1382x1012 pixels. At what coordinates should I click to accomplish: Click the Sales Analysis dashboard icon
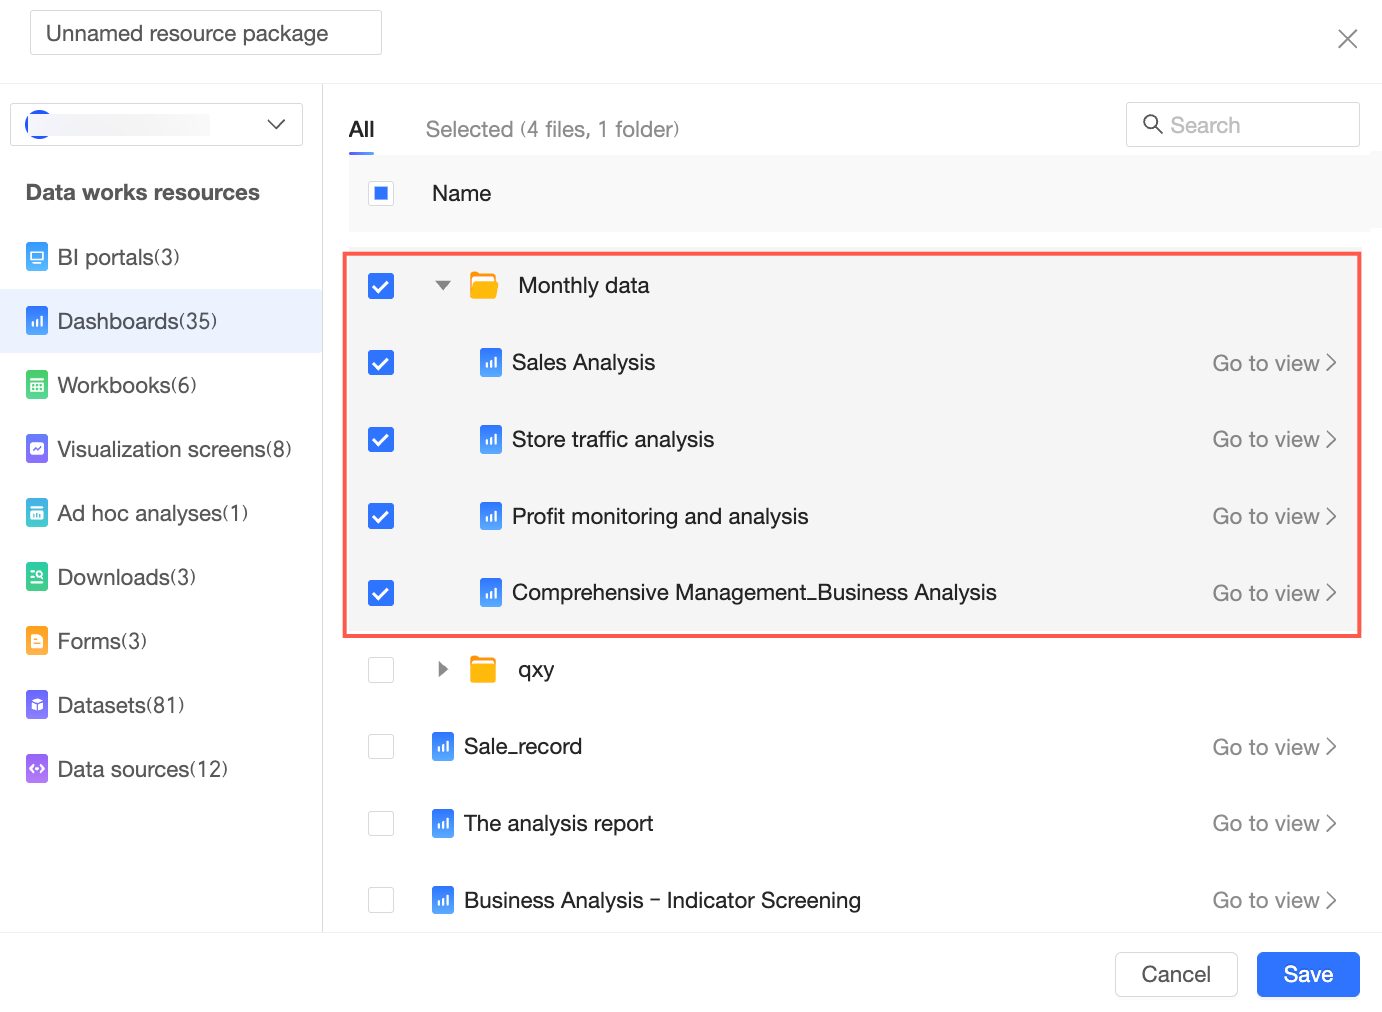coord(491,363)
